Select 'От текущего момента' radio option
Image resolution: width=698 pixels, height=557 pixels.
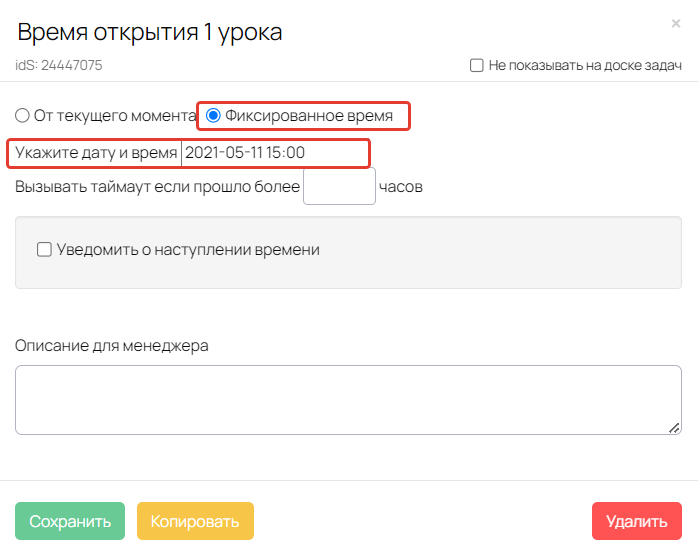[x=22, y=116]
